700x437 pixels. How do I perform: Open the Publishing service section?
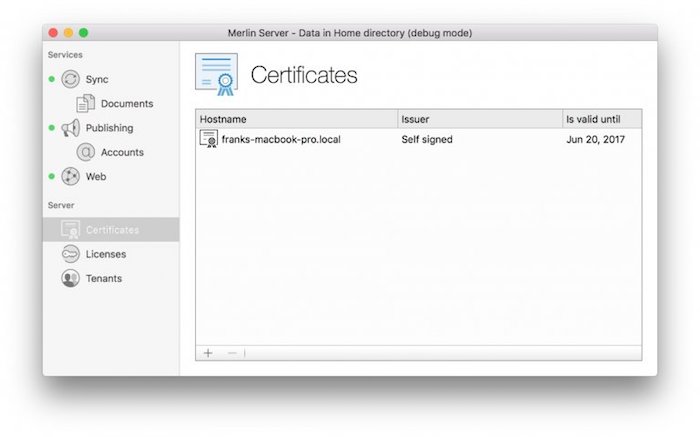109,128
